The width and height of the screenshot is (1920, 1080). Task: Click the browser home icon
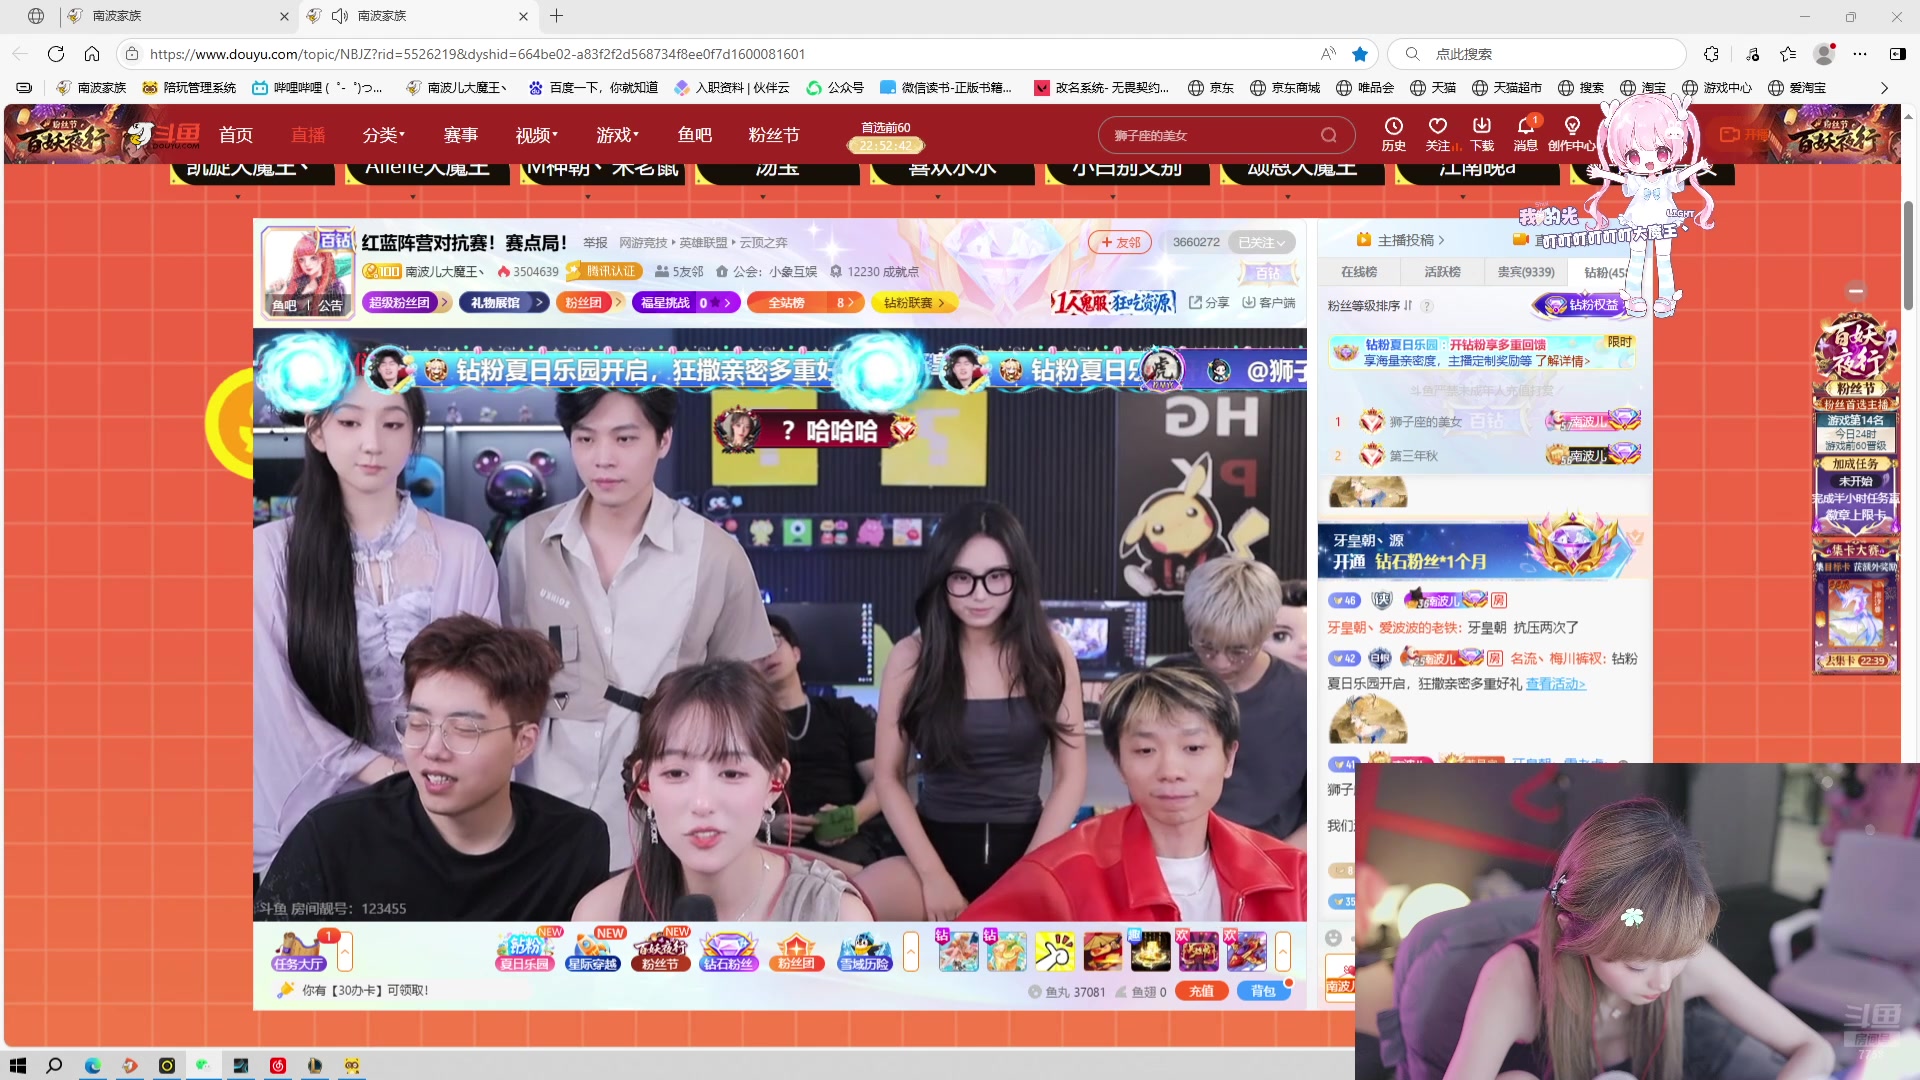92,54
